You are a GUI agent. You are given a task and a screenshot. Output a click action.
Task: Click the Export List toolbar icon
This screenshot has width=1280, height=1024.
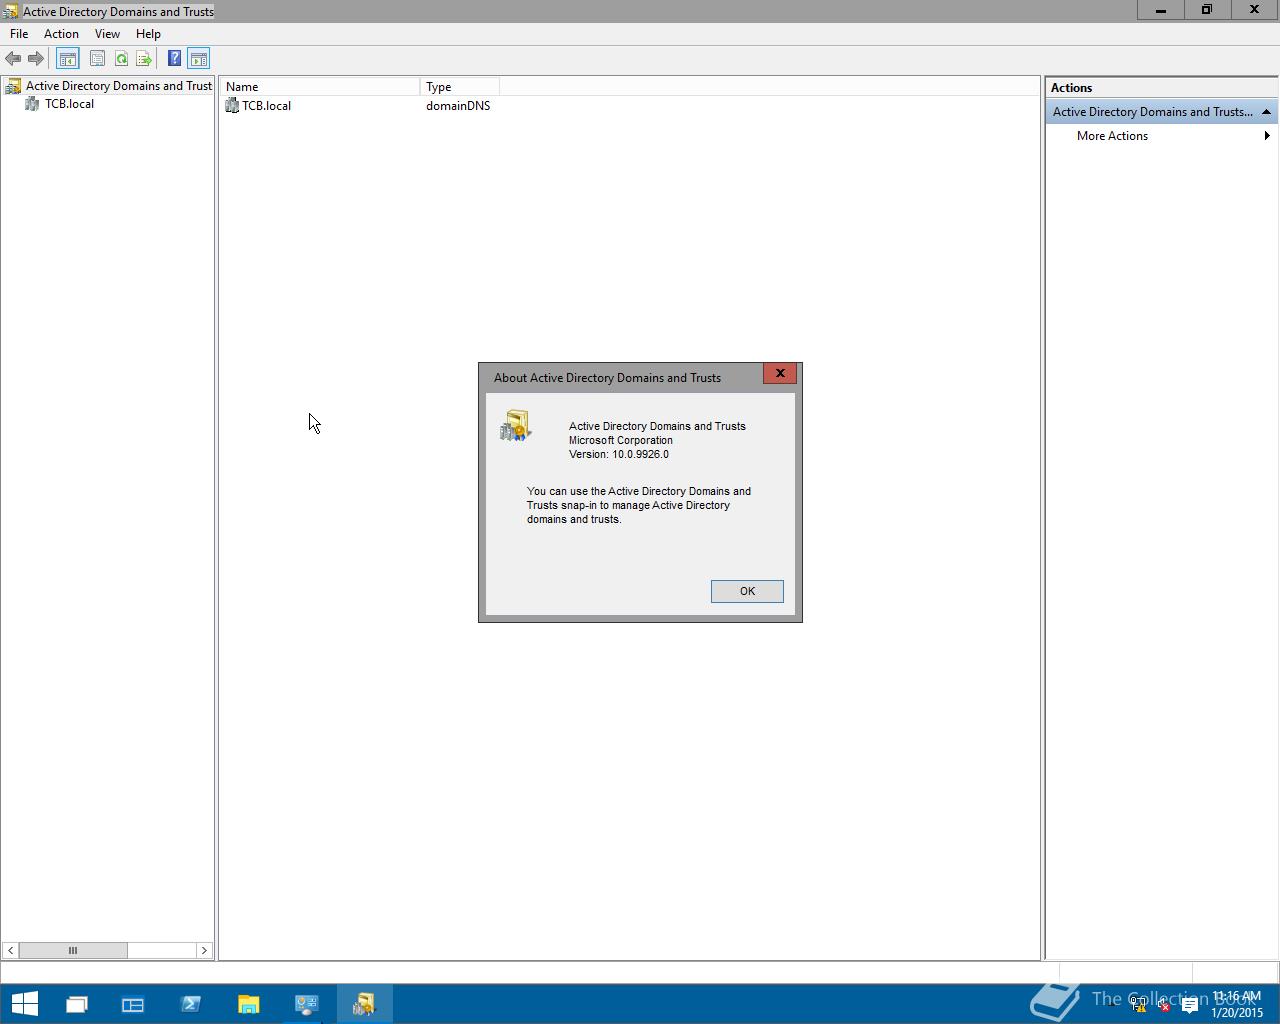click(144, 59)
